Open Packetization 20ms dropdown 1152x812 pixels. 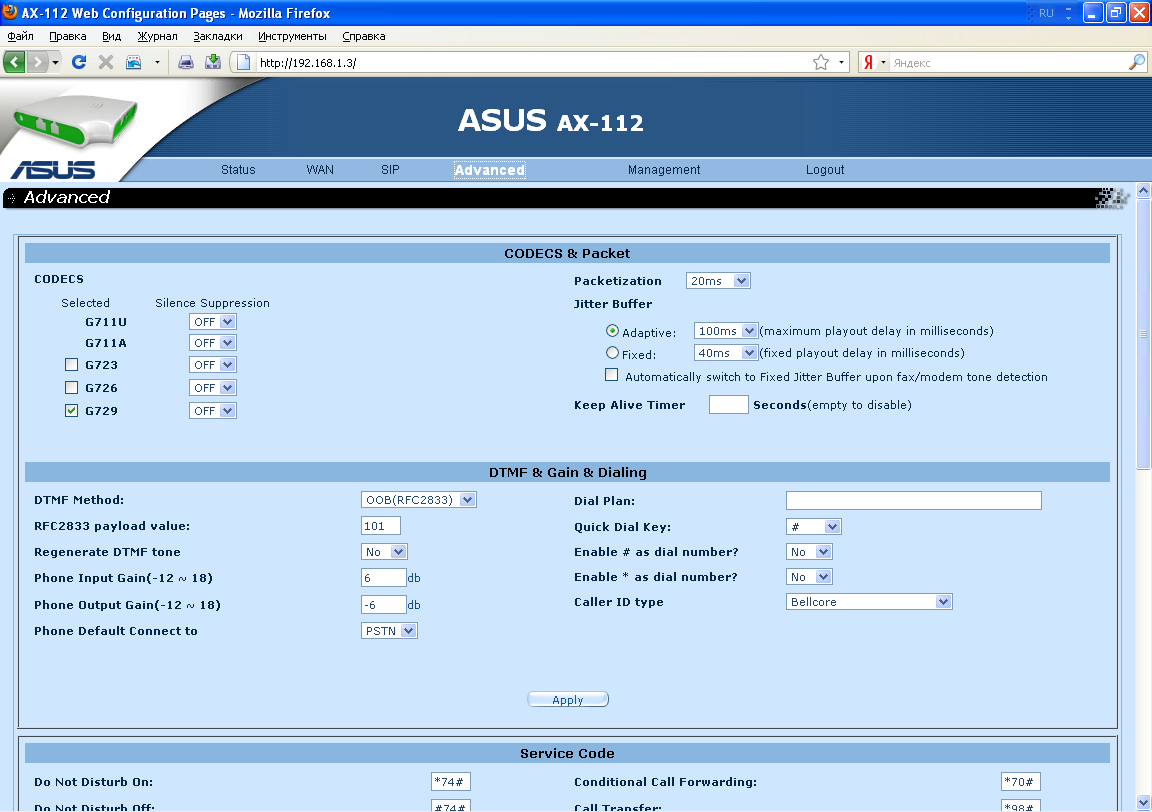click(x=718, y=281)
